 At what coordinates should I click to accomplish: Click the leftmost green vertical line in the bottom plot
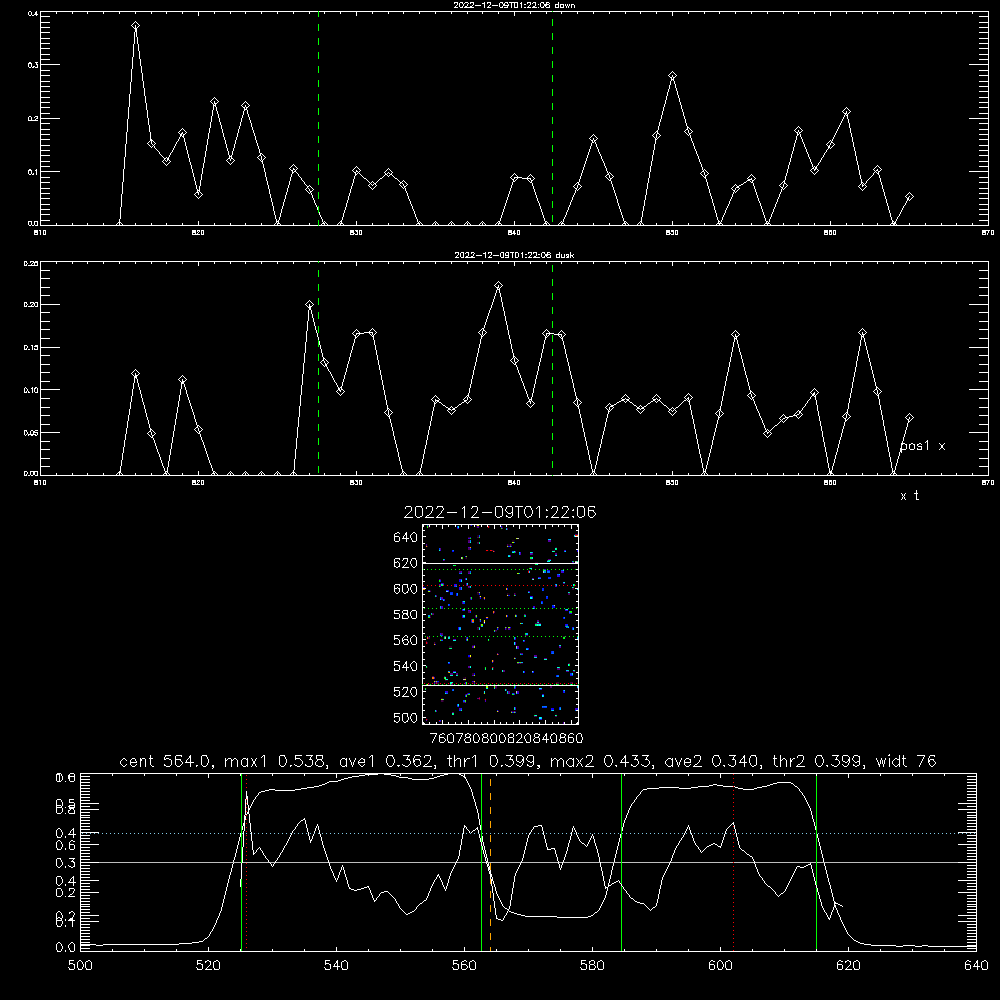(x=241, y=861)
